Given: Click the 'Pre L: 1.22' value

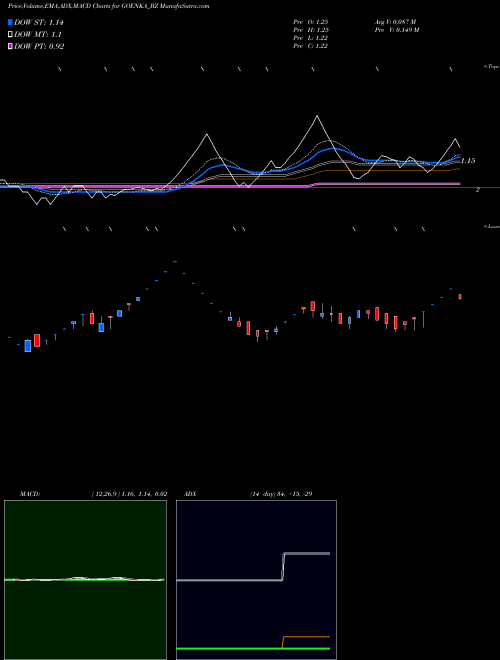Looking at the screenshot, I should tap(311, 38).
